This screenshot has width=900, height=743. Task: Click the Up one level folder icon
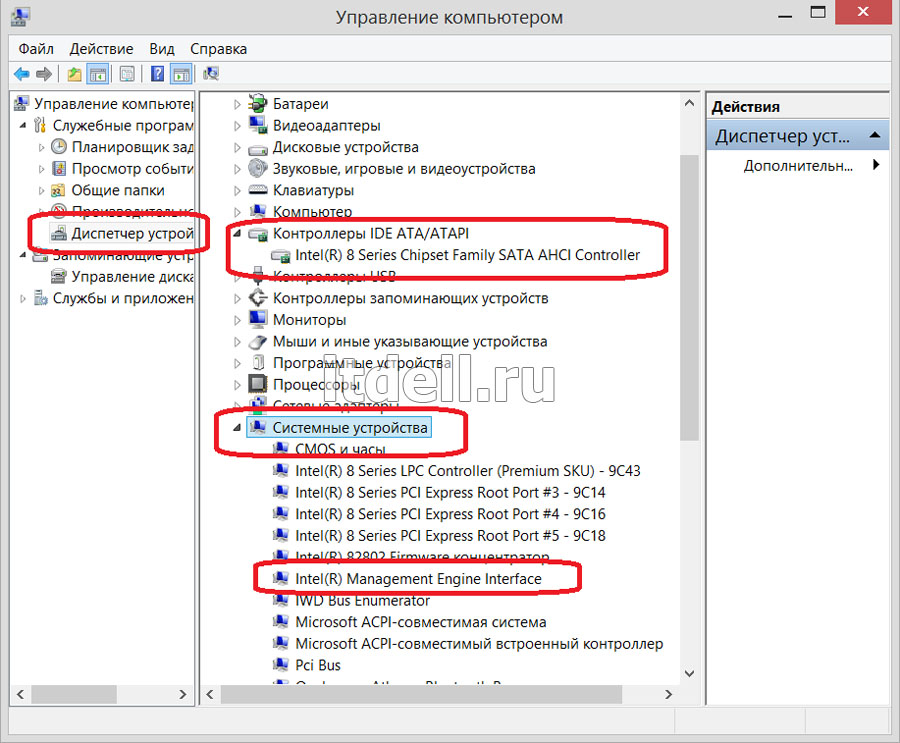point(74,73)
